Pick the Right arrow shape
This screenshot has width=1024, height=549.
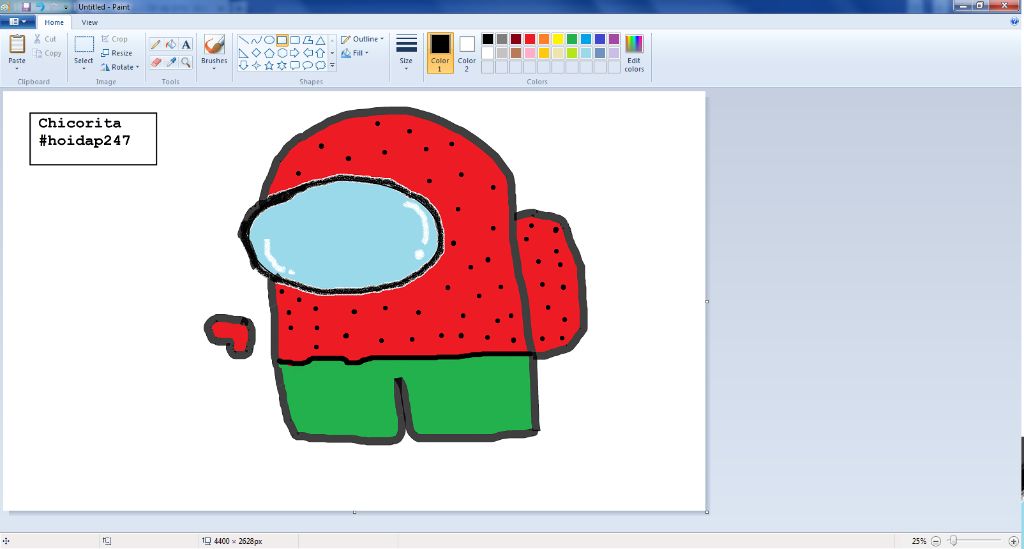(x=295, y=53)
